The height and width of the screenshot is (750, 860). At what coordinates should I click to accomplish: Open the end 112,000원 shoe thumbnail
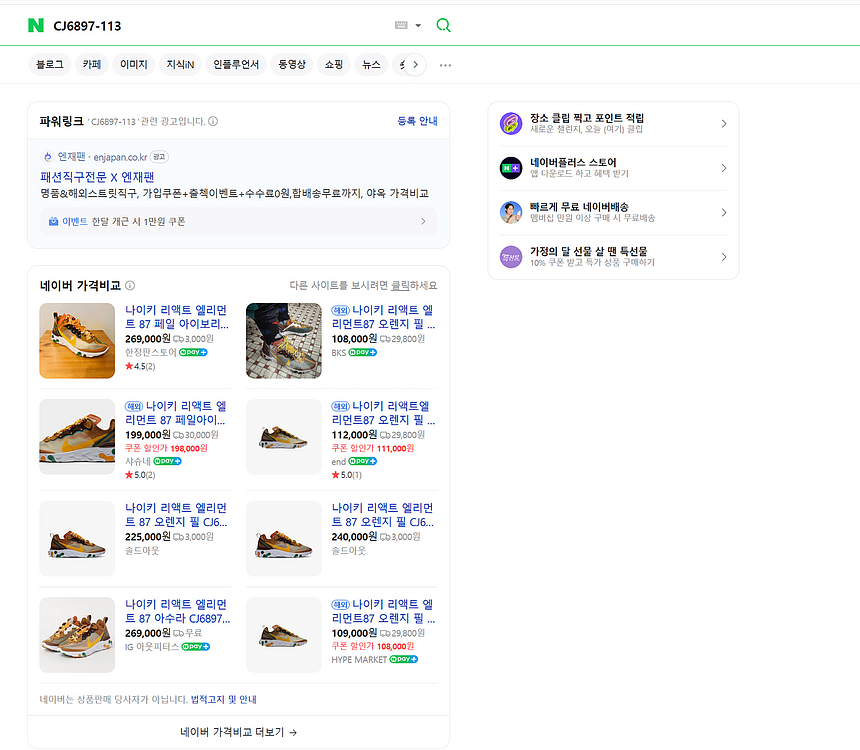[284, 437]
